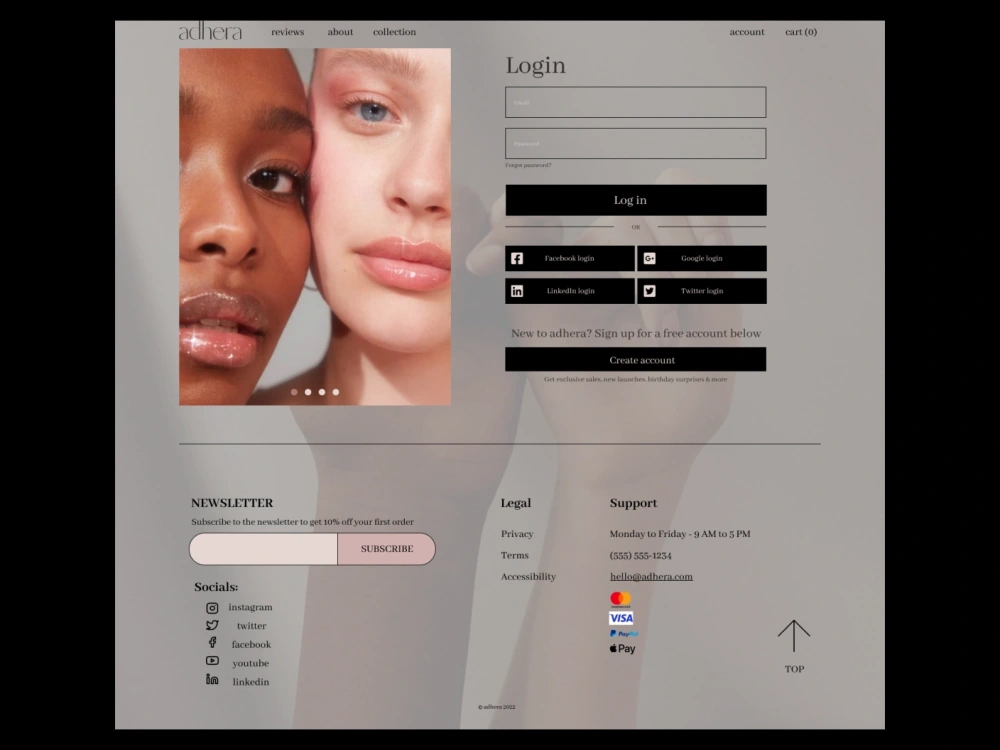Click Create account button
Screen dimensions: 1000x750
[635, 359]
